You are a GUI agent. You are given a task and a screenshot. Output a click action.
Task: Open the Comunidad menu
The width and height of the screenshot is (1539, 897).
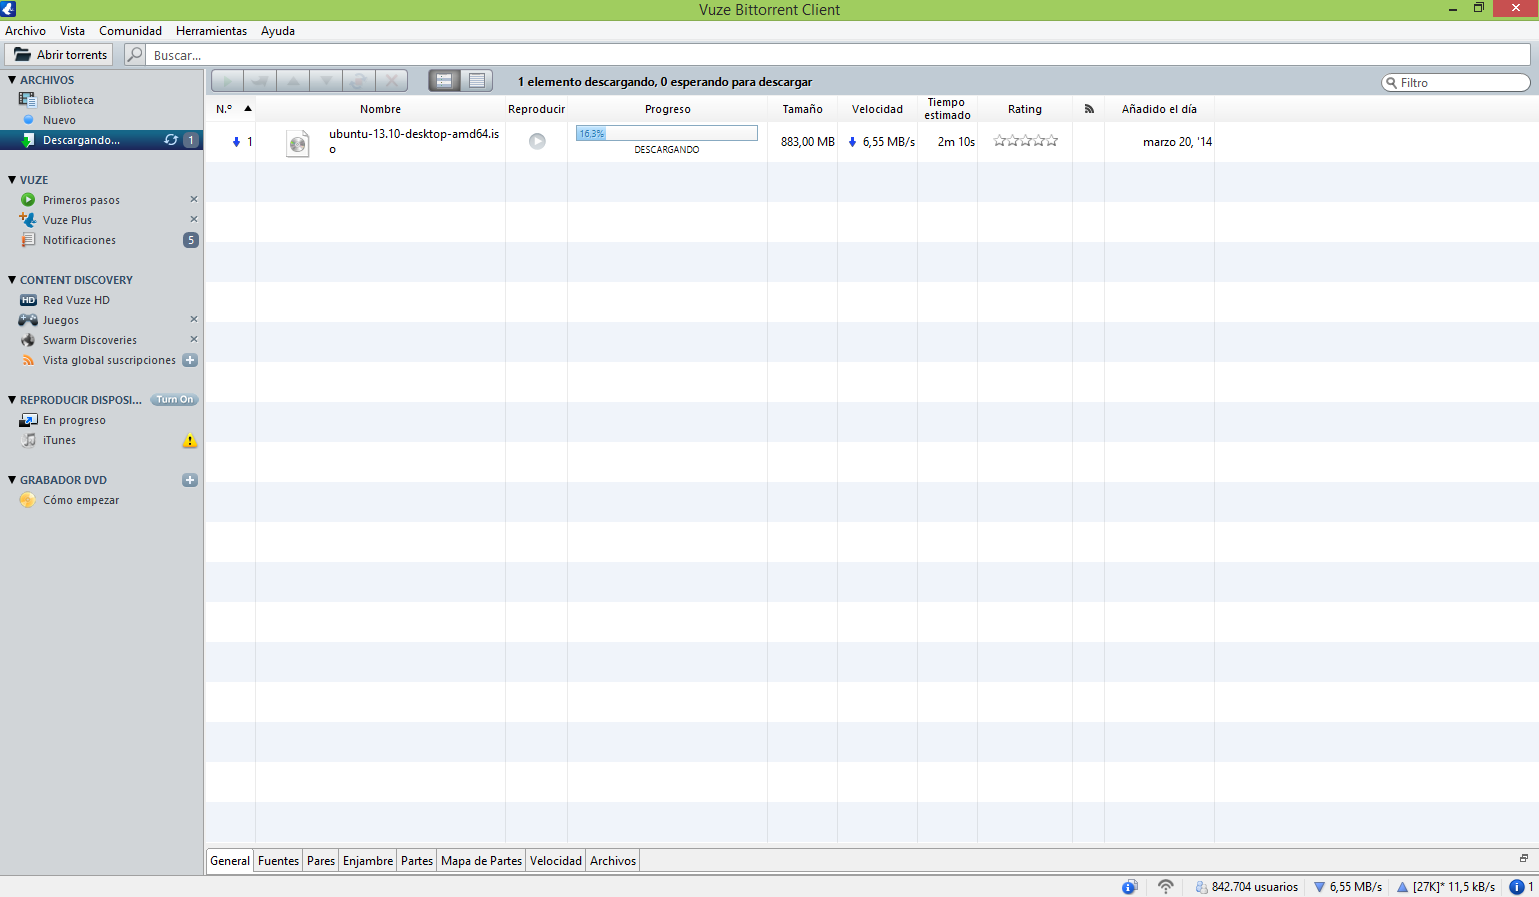click(x=130, y=31)
